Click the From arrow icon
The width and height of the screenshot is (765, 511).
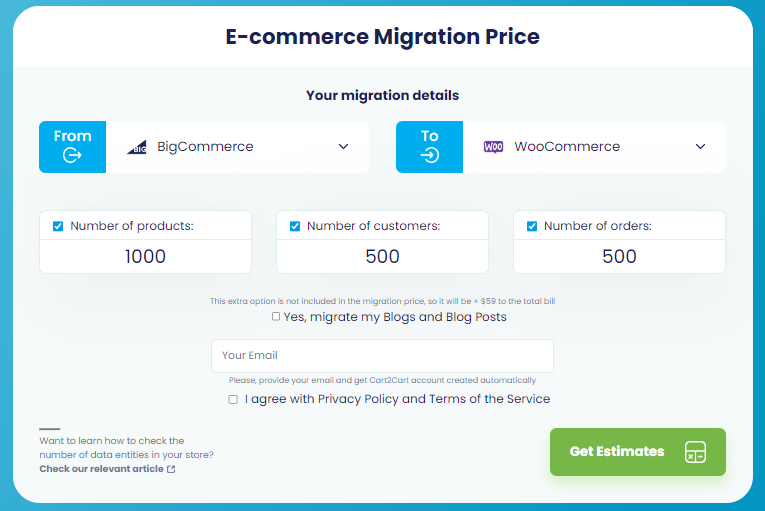click(x=72, y=156)
